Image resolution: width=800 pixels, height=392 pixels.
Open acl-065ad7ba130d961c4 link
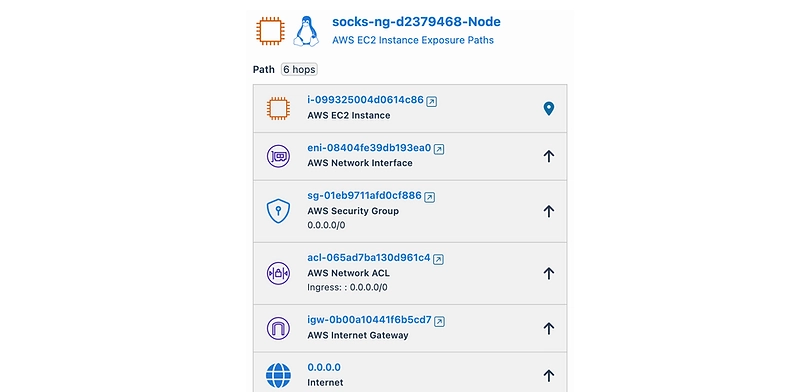(x=369, y=257)
